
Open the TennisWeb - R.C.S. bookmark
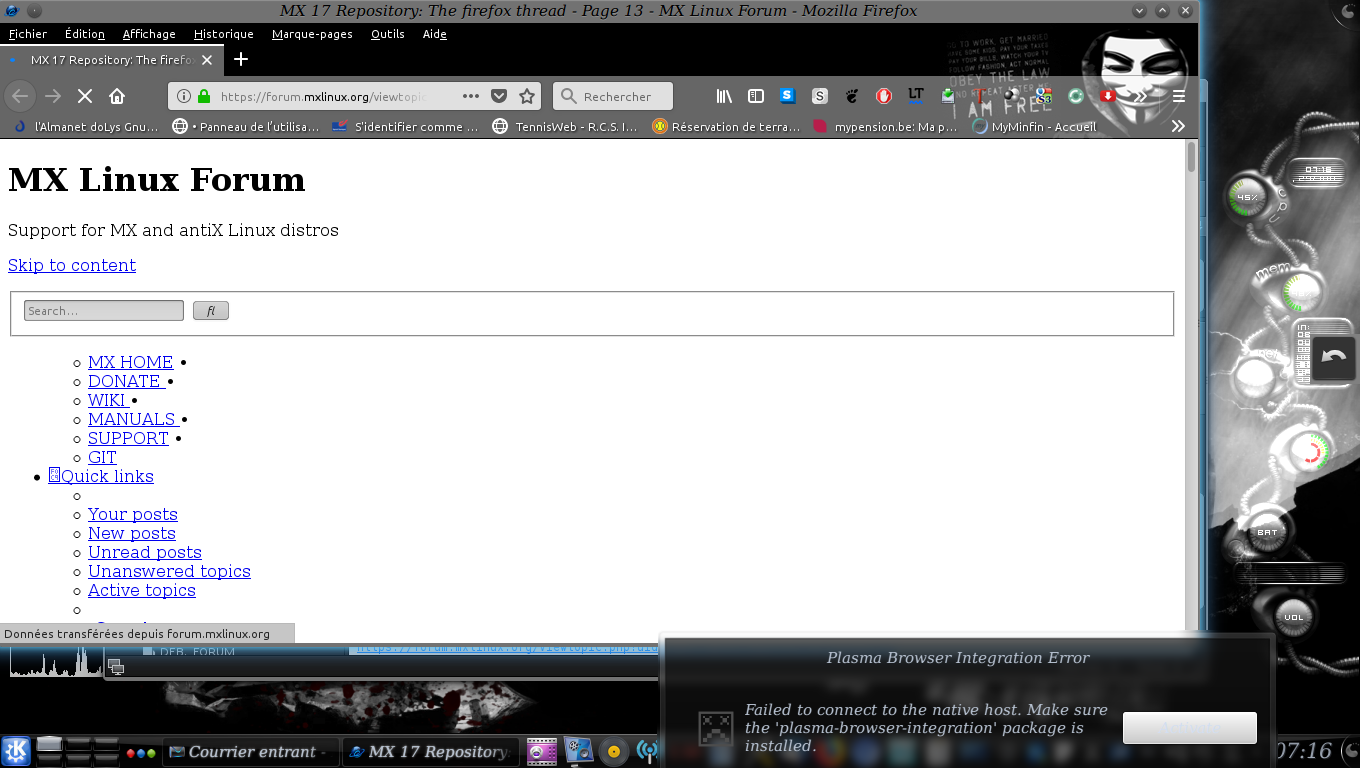click(x=565, y=127)
